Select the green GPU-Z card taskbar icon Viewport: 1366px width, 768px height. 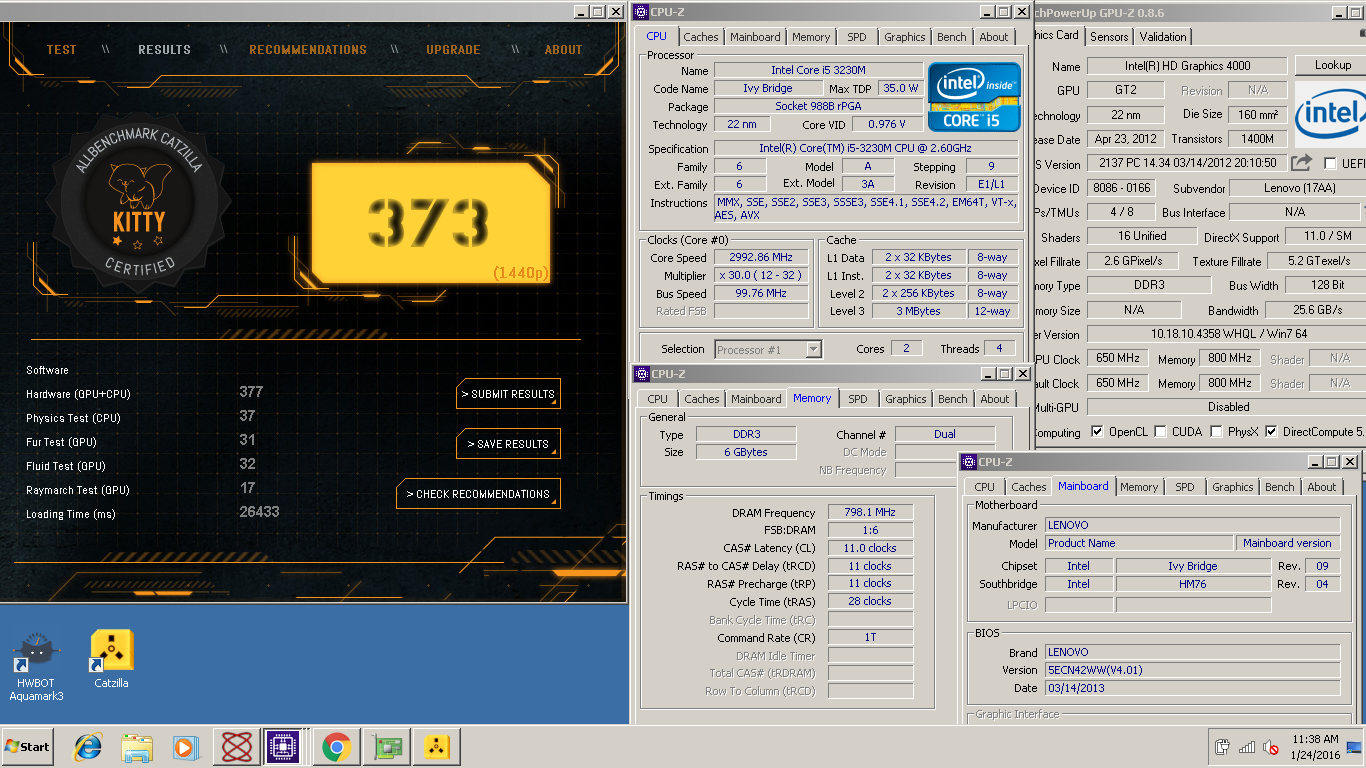[x=385, y=747]
